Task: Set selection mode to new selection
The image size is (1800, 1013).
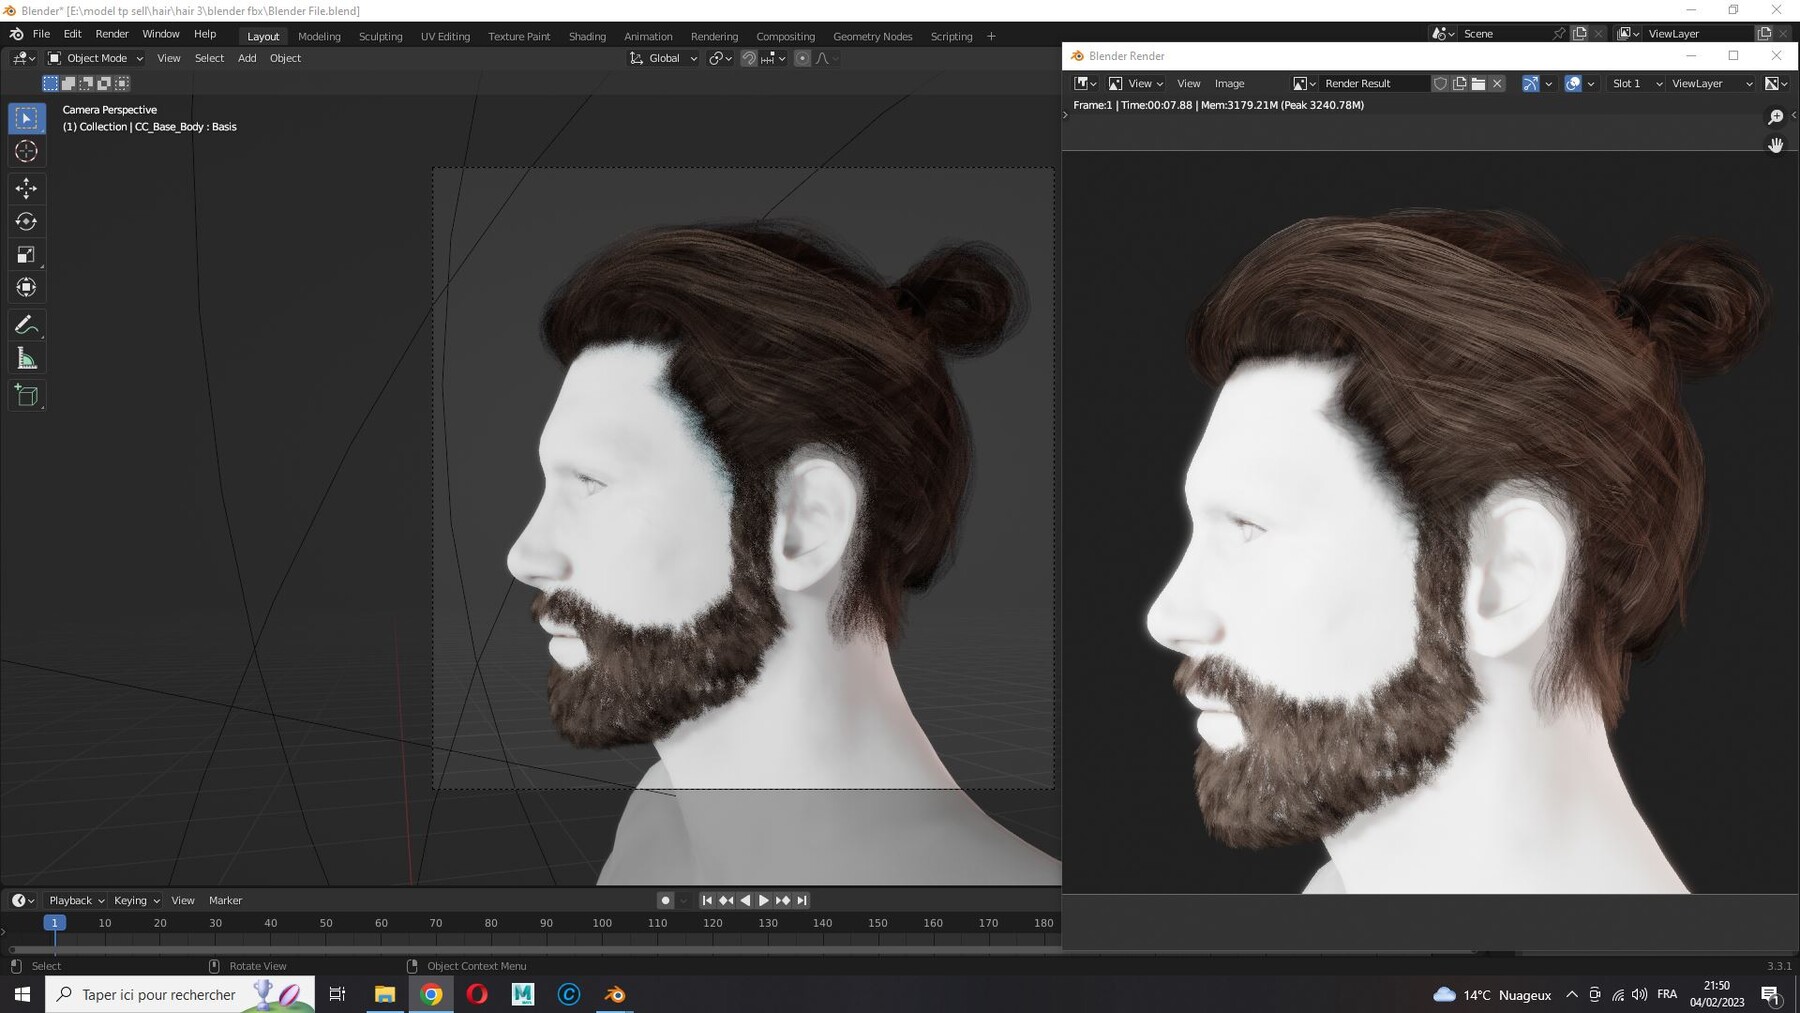Action: 50,83
